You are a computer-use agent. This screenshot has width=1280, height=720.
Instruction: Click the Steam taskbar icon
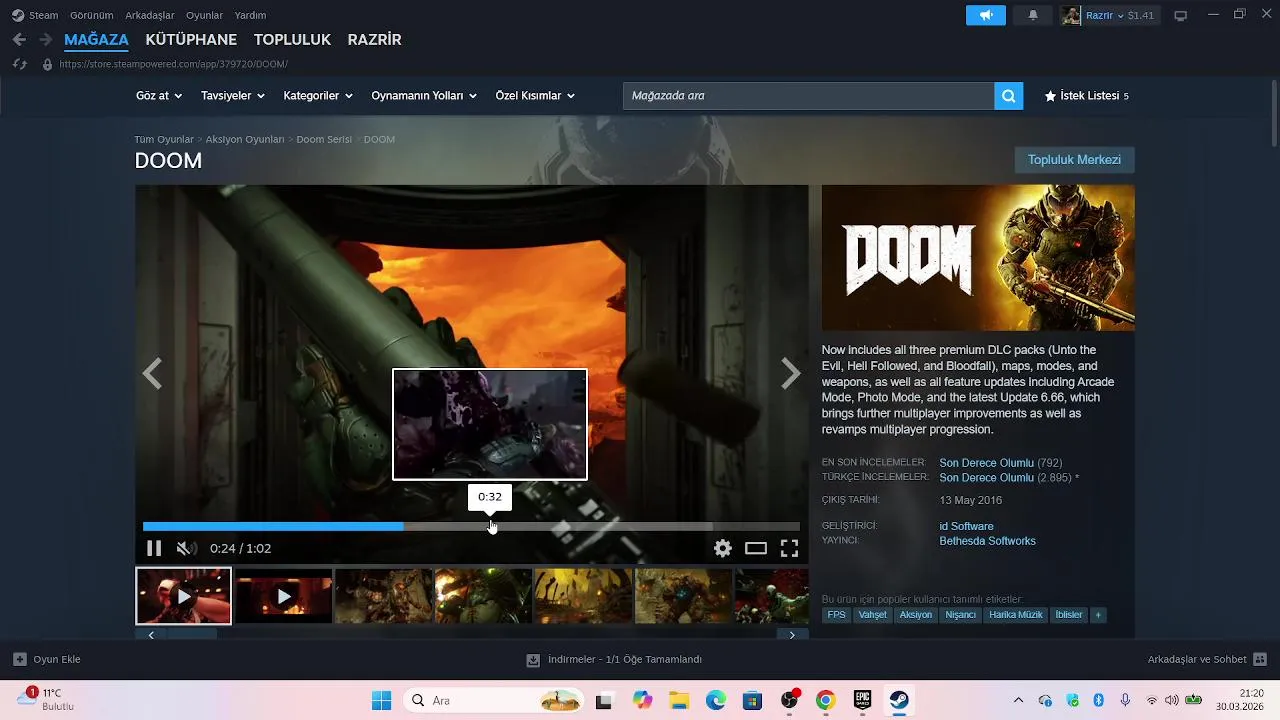[x=899, y=701]
